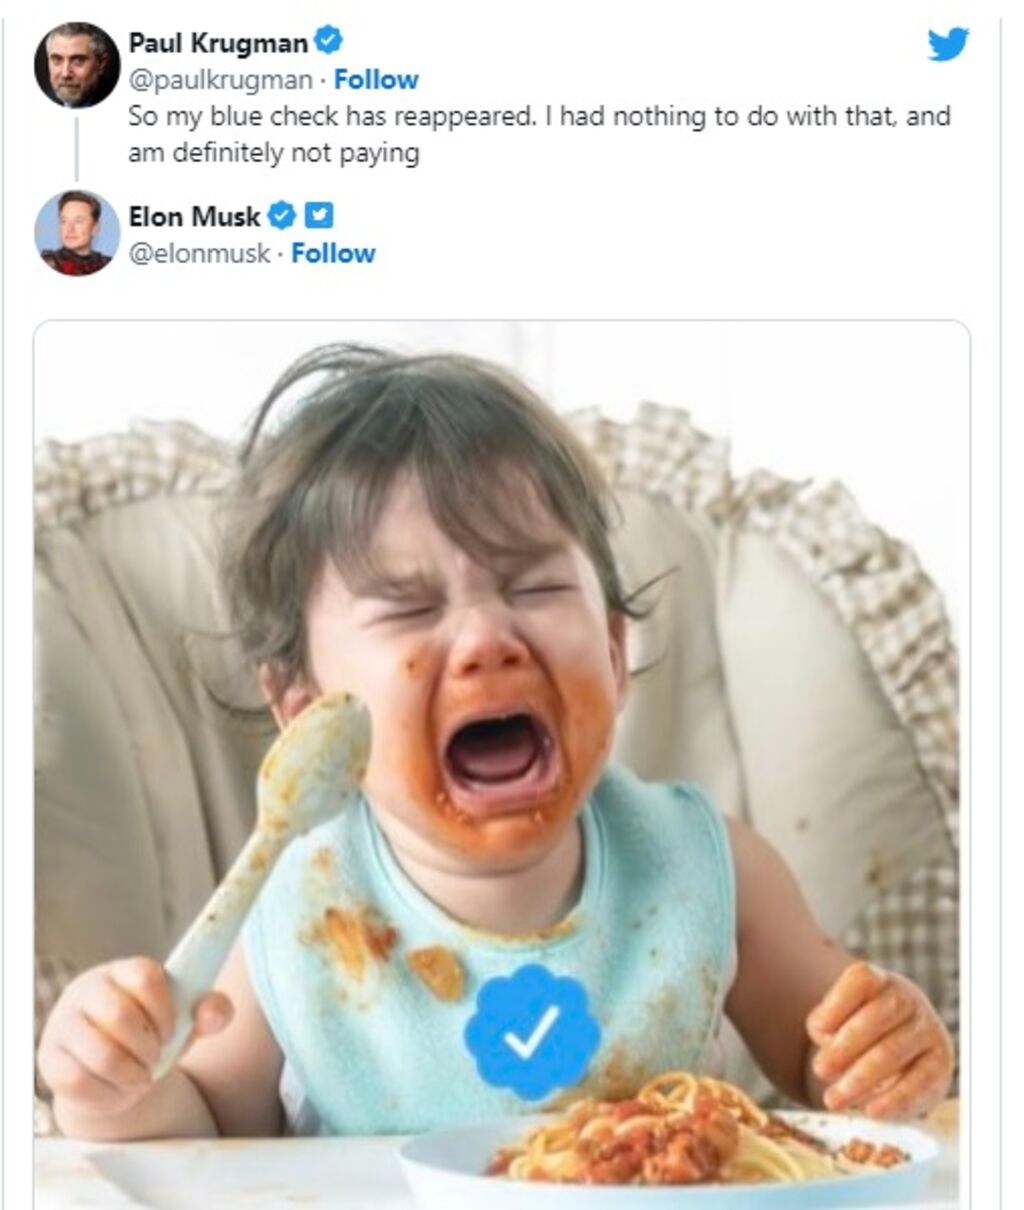Click the square Twitter affiliate badge

[x=319, y=215]
